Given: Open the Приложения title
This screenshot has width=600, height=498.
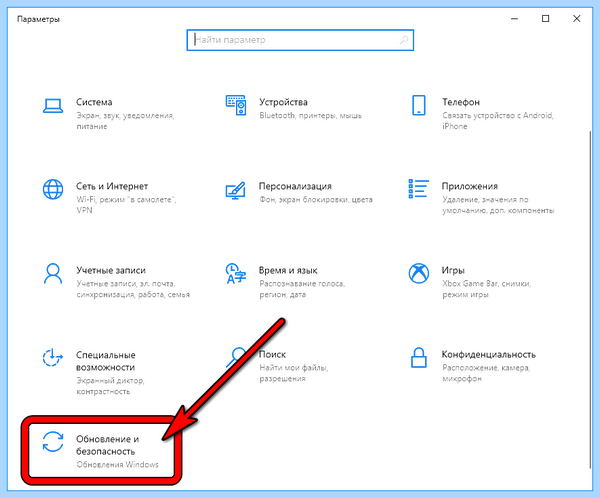Looking at the screenshot, I should (x=470, y=186).
